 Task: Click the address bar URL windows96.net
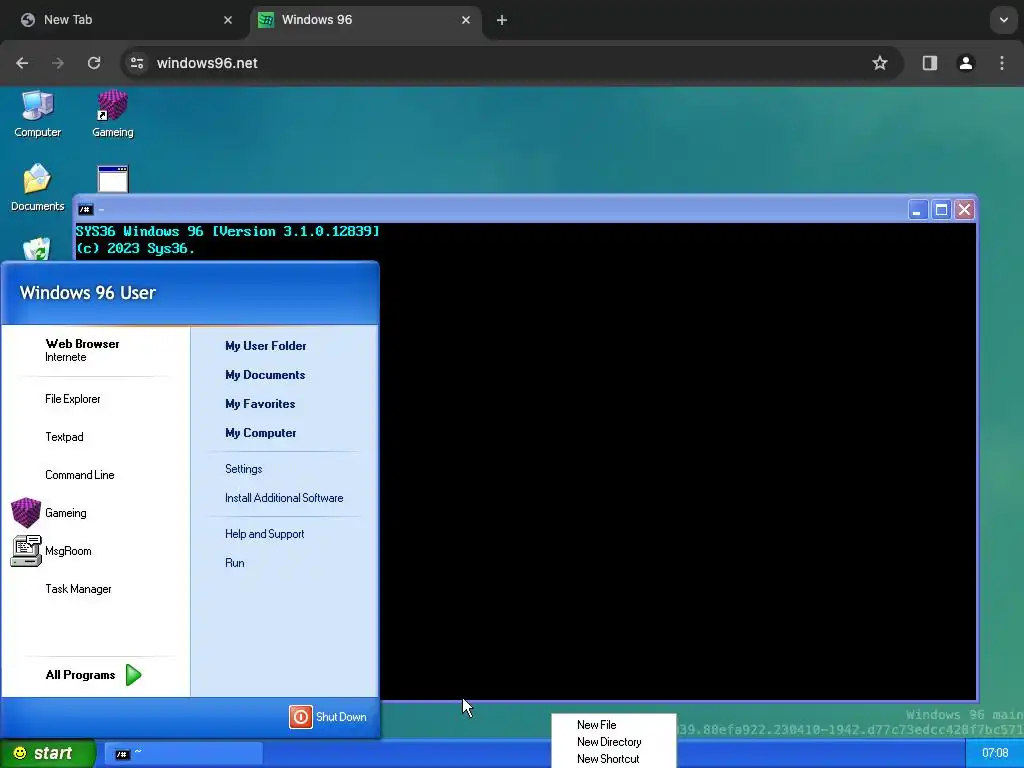click(207, 63)
